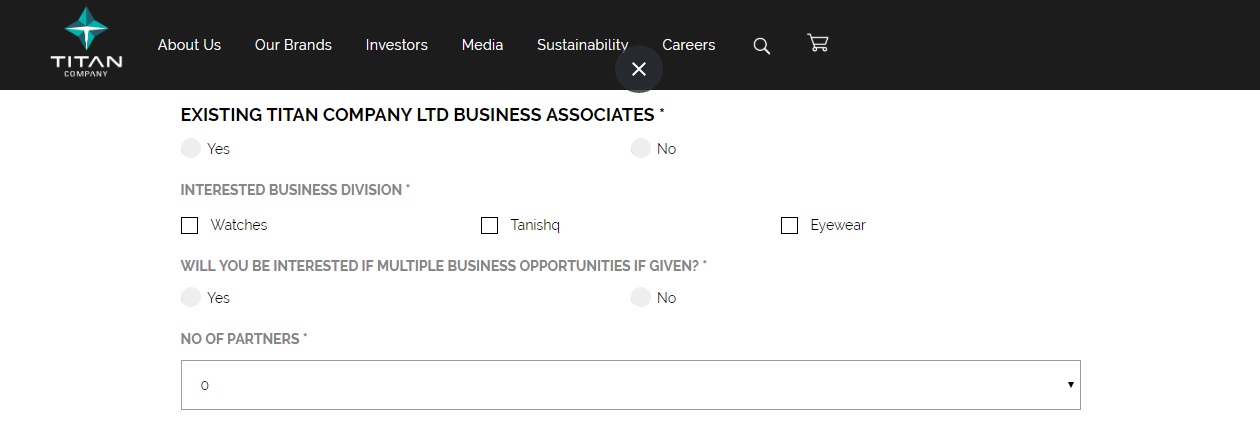Close the form with the X button

639,69
